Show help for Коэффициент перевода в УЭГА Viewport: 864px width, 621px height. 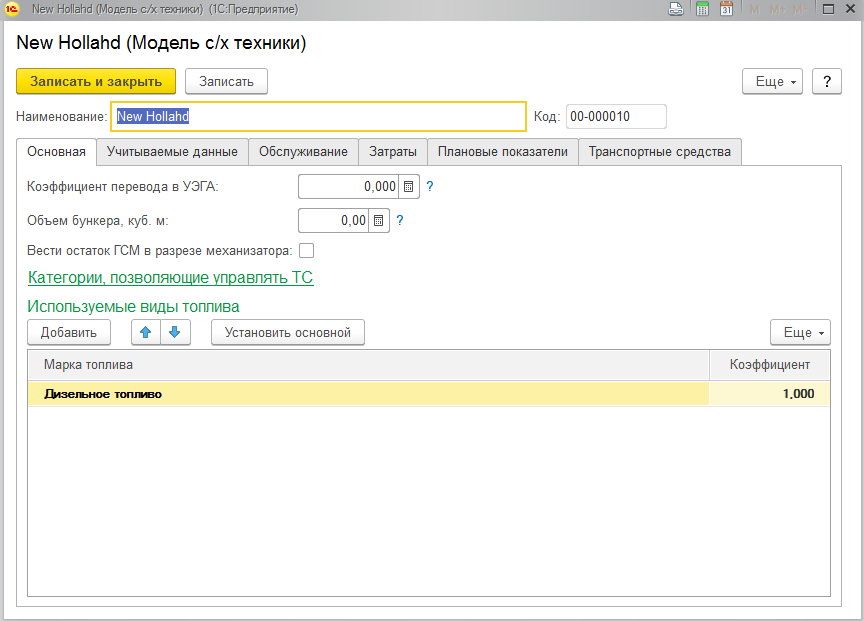pyautogui.click(x=430, y=187)
